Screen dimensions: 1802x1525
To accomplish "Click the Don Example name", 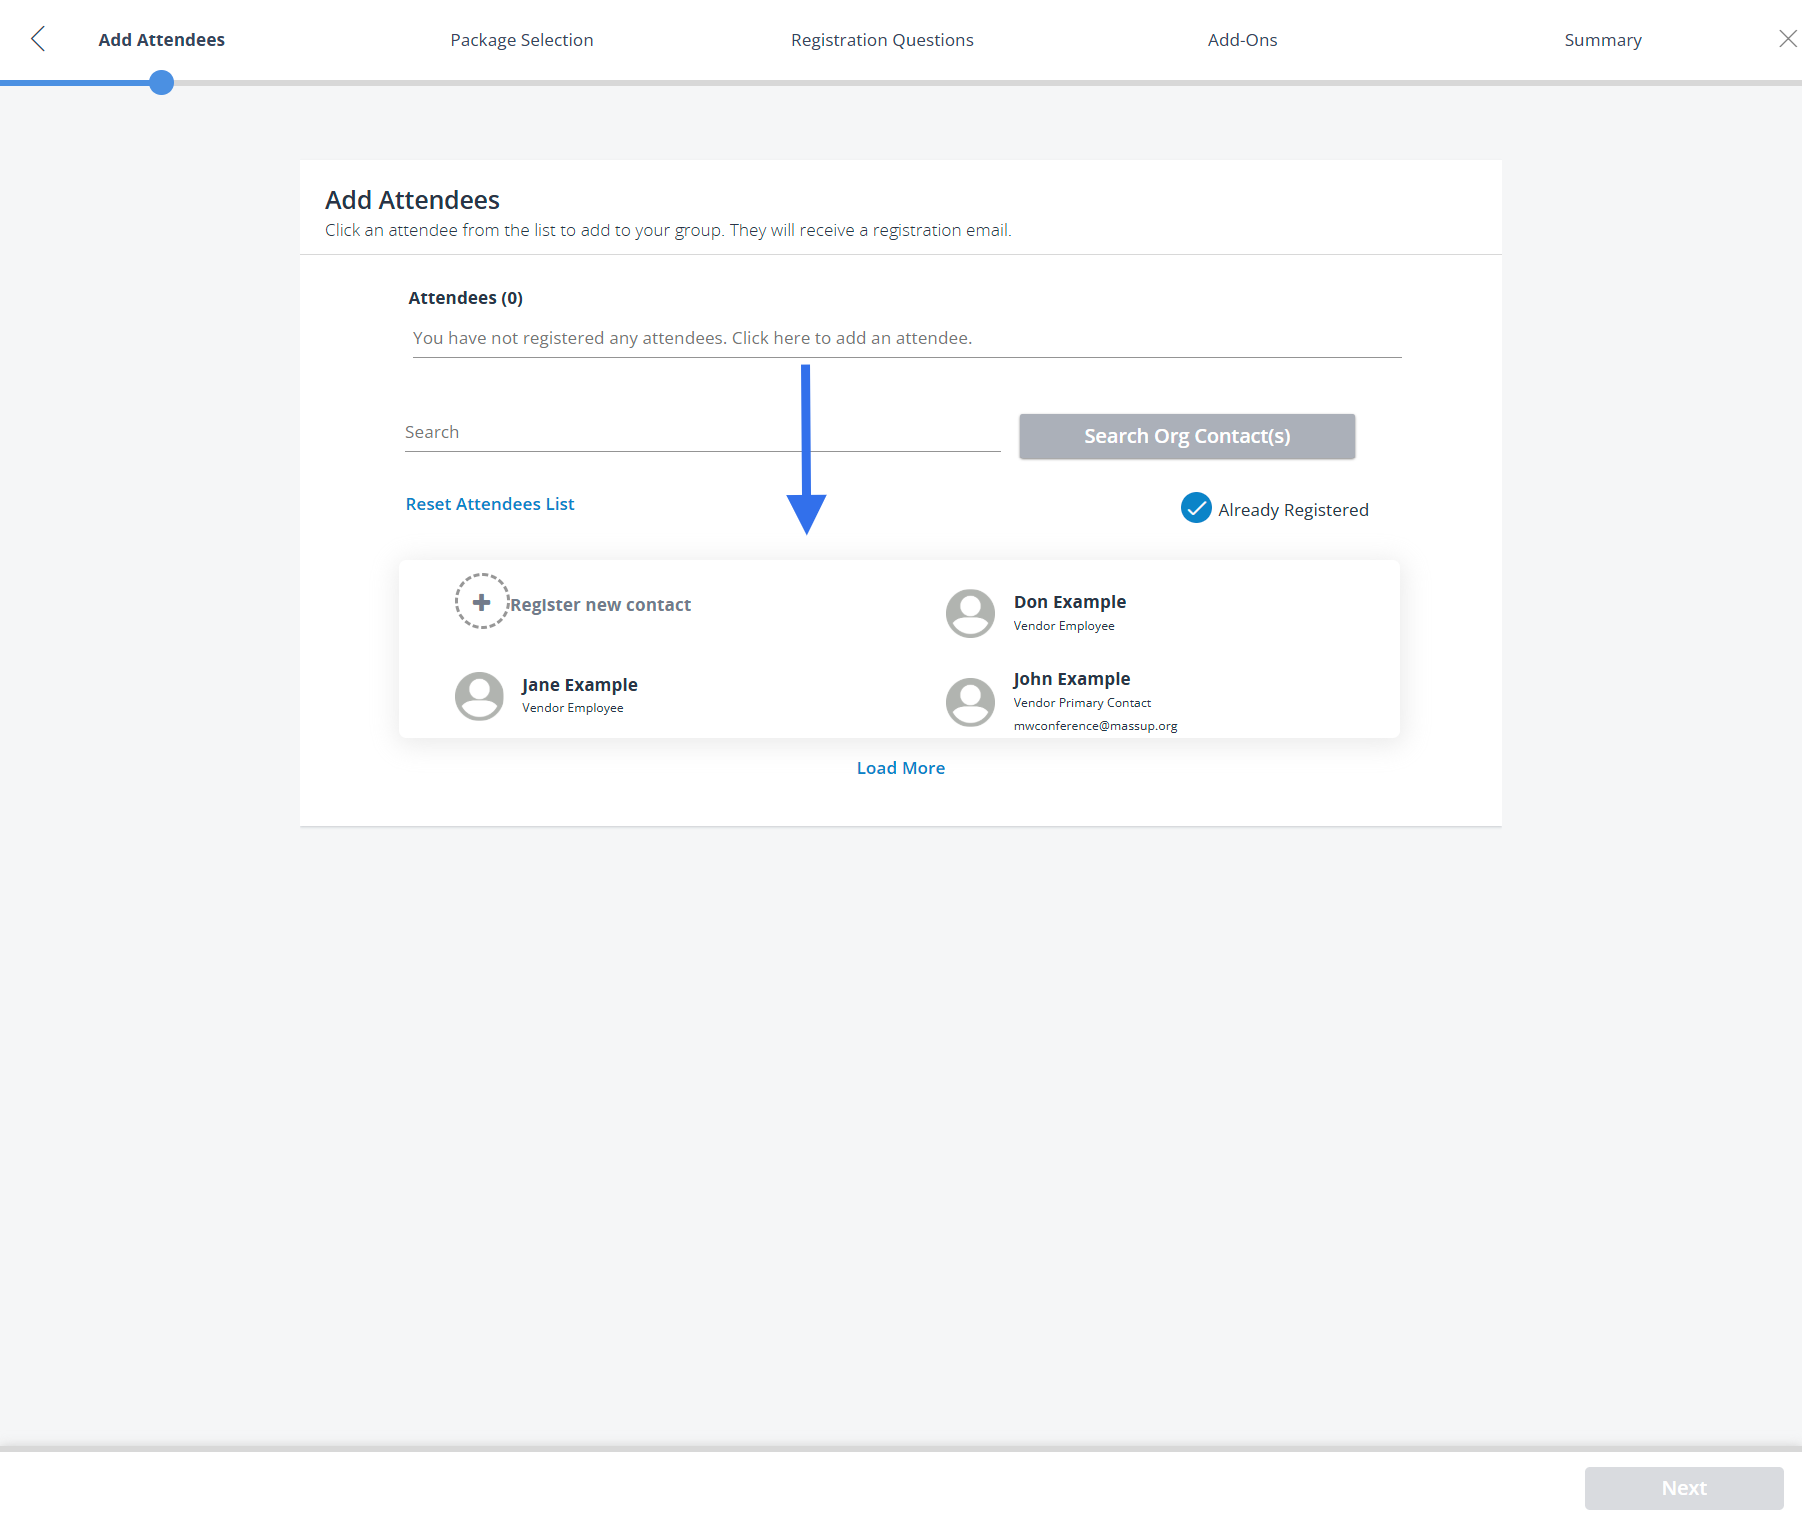I will point(1070,602).
